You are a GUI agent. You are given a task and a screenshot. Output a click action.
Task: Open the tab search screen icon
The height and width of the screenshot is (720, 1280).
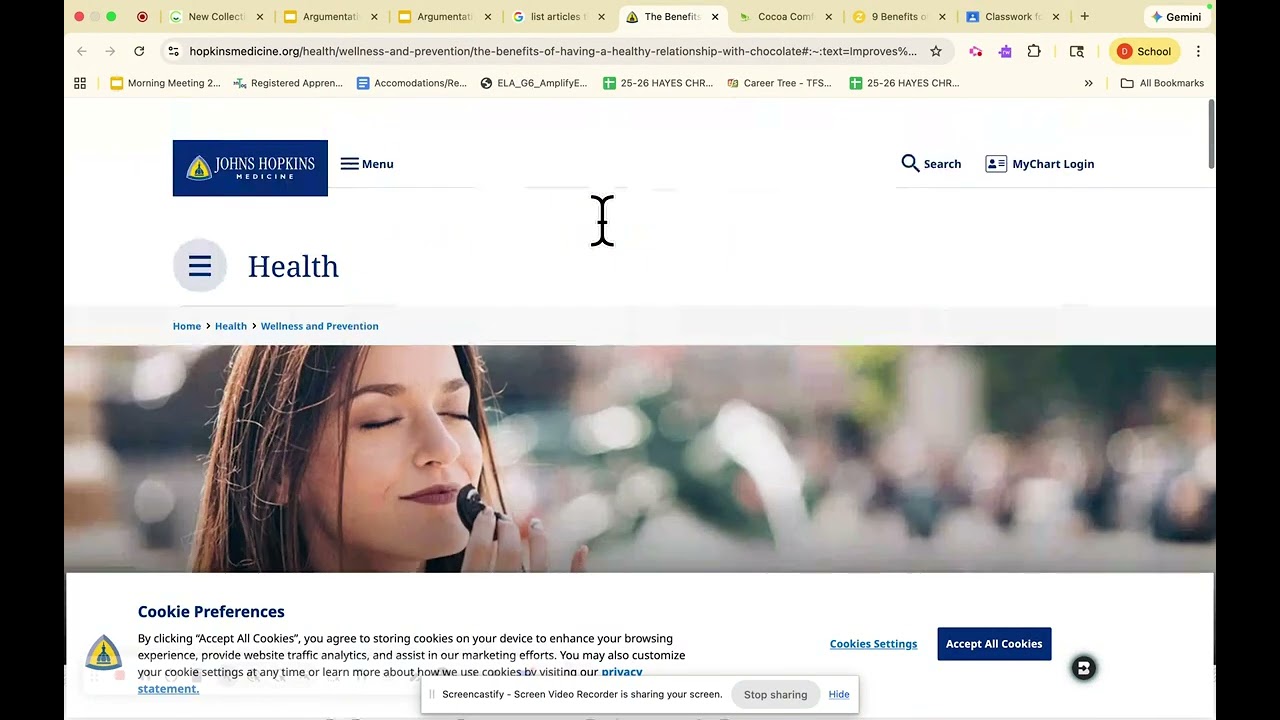click(x=1077, y=51)
